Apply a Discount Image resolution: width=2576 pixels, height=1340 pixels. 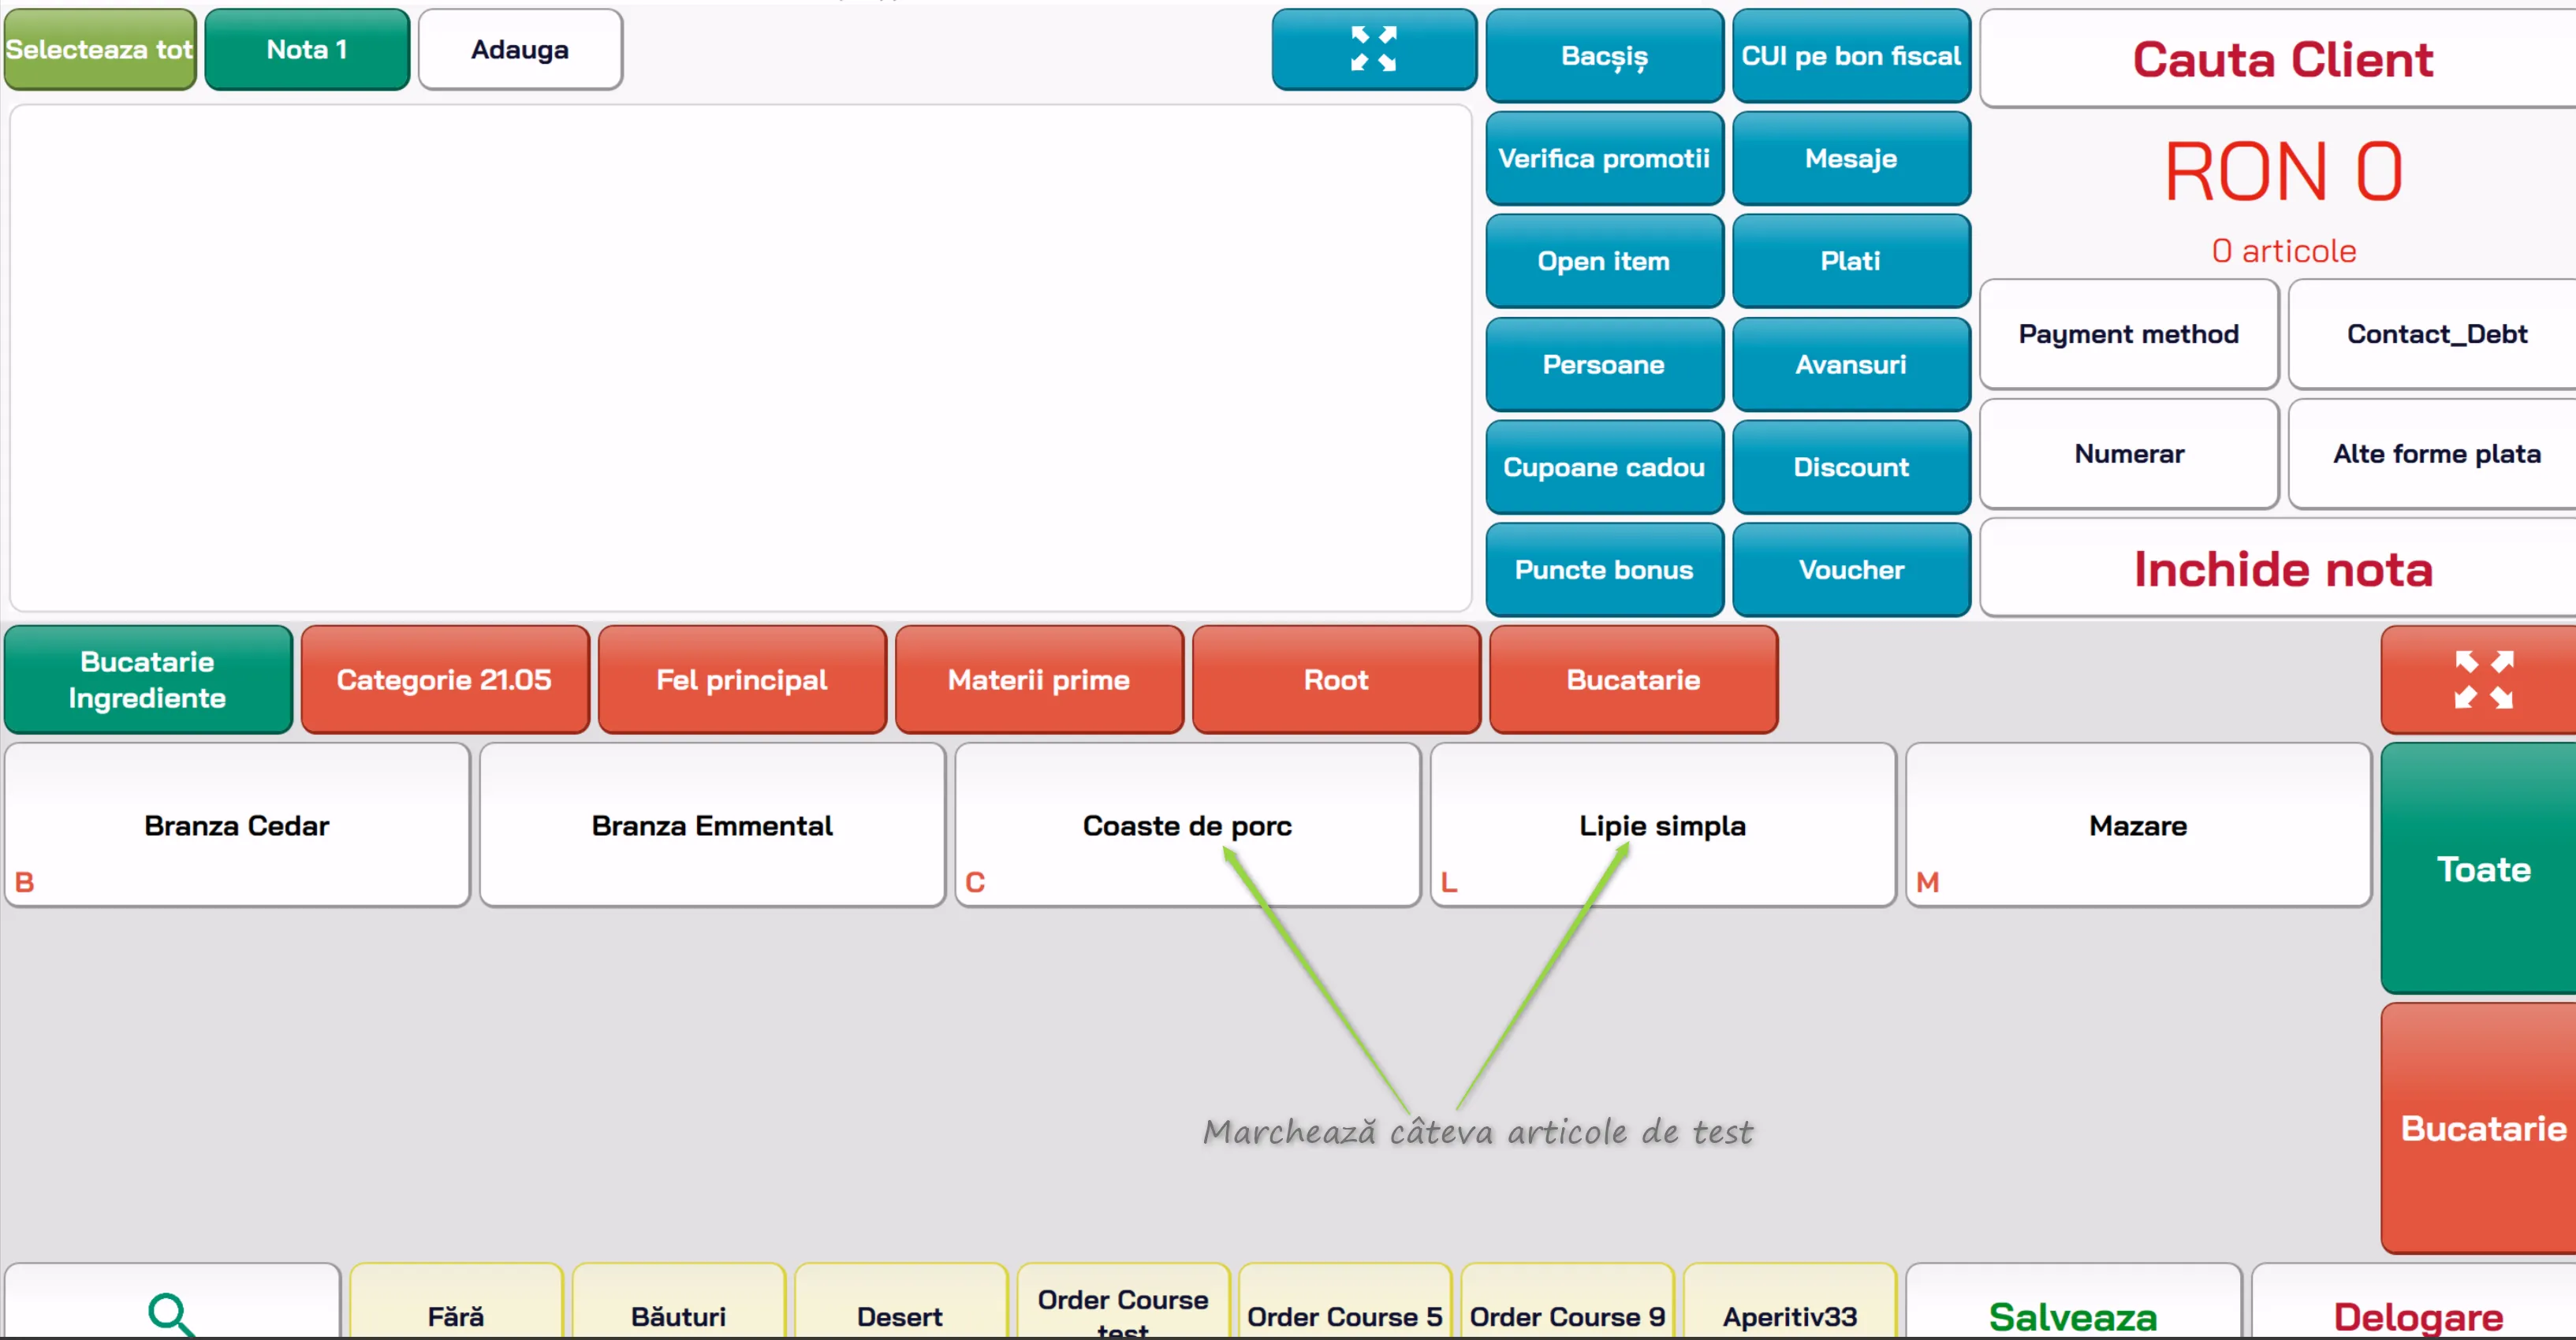pyautogui.click(x=1851, y=467)
